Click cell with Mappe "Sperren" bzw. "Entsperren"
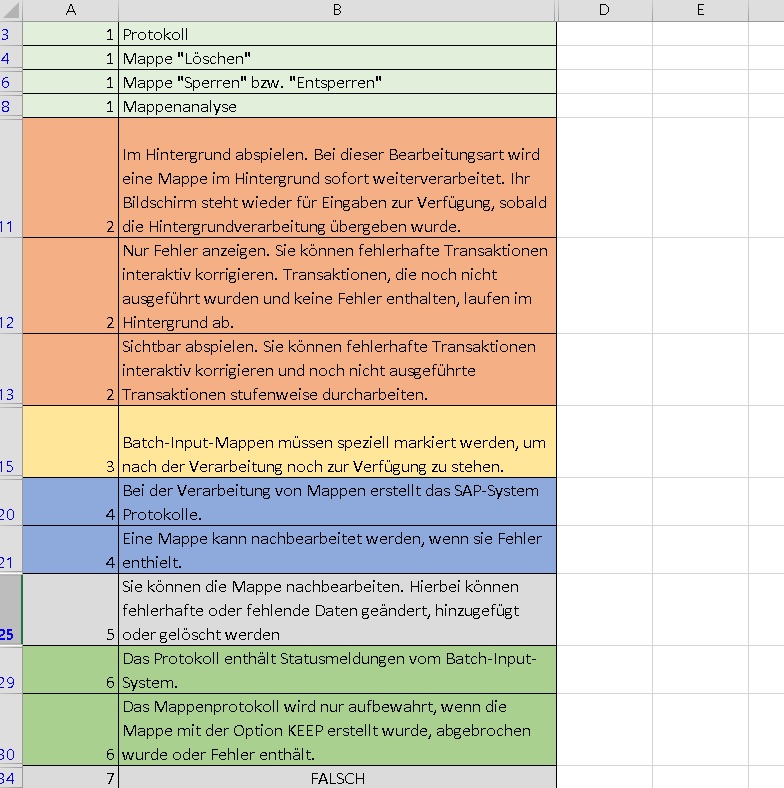Image resolution: width=784 pixels, height=788 pixels. coord(338,82)
